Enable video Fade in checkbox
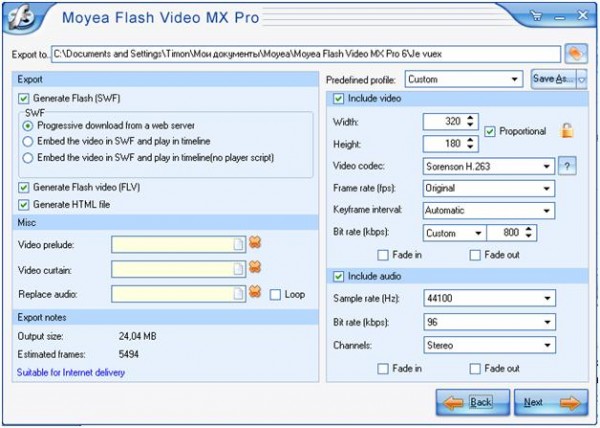 (383, 255)
